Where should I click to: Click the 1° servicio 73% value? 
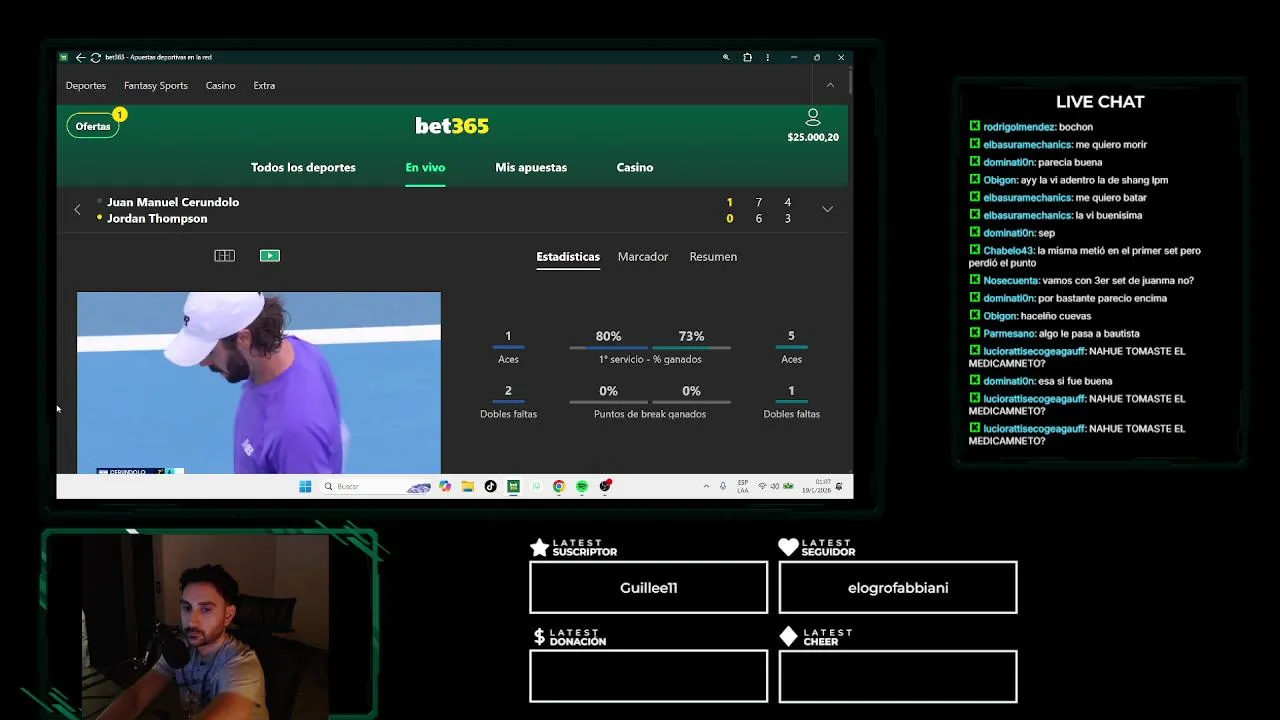coord(691,336)
